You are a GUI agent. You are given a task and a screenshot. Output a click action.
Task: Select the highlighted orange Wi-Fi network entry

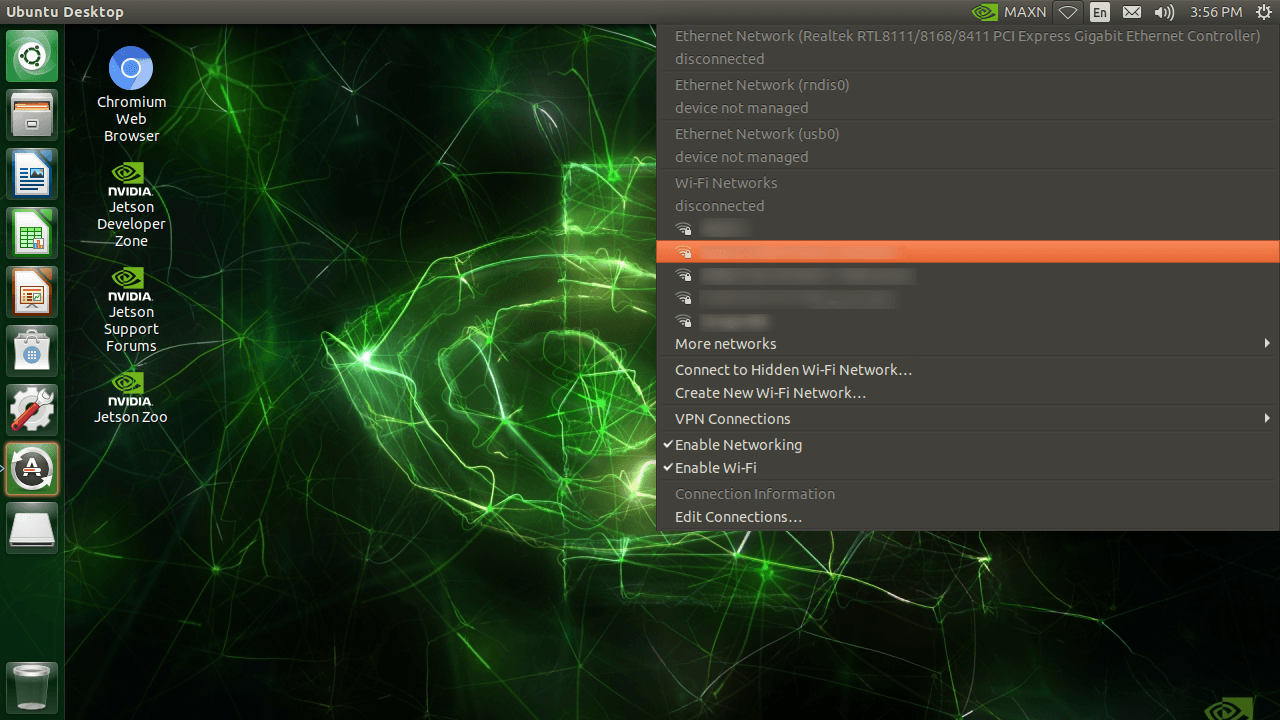pyautogui.click(x=967, y=252)
